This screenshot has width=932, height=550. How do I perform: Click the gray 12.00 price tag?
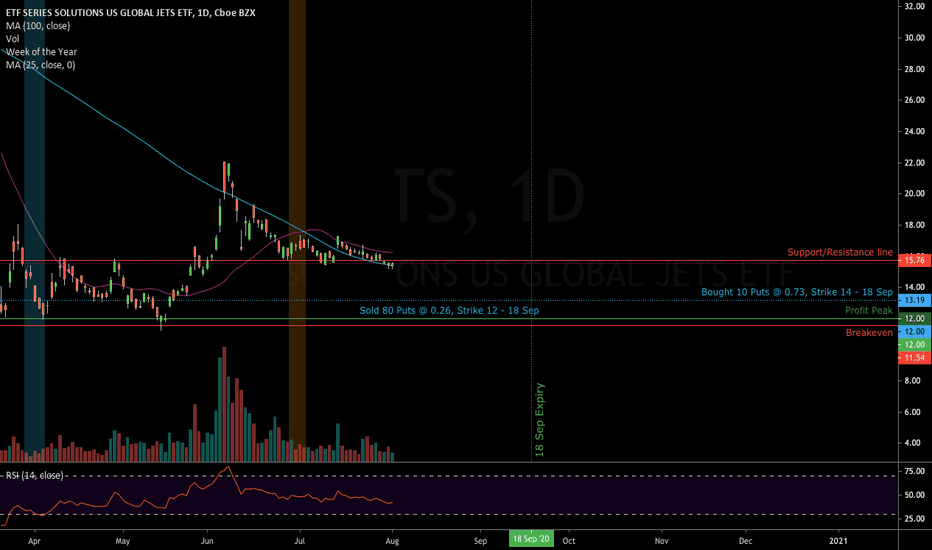[x=914, y=318]
